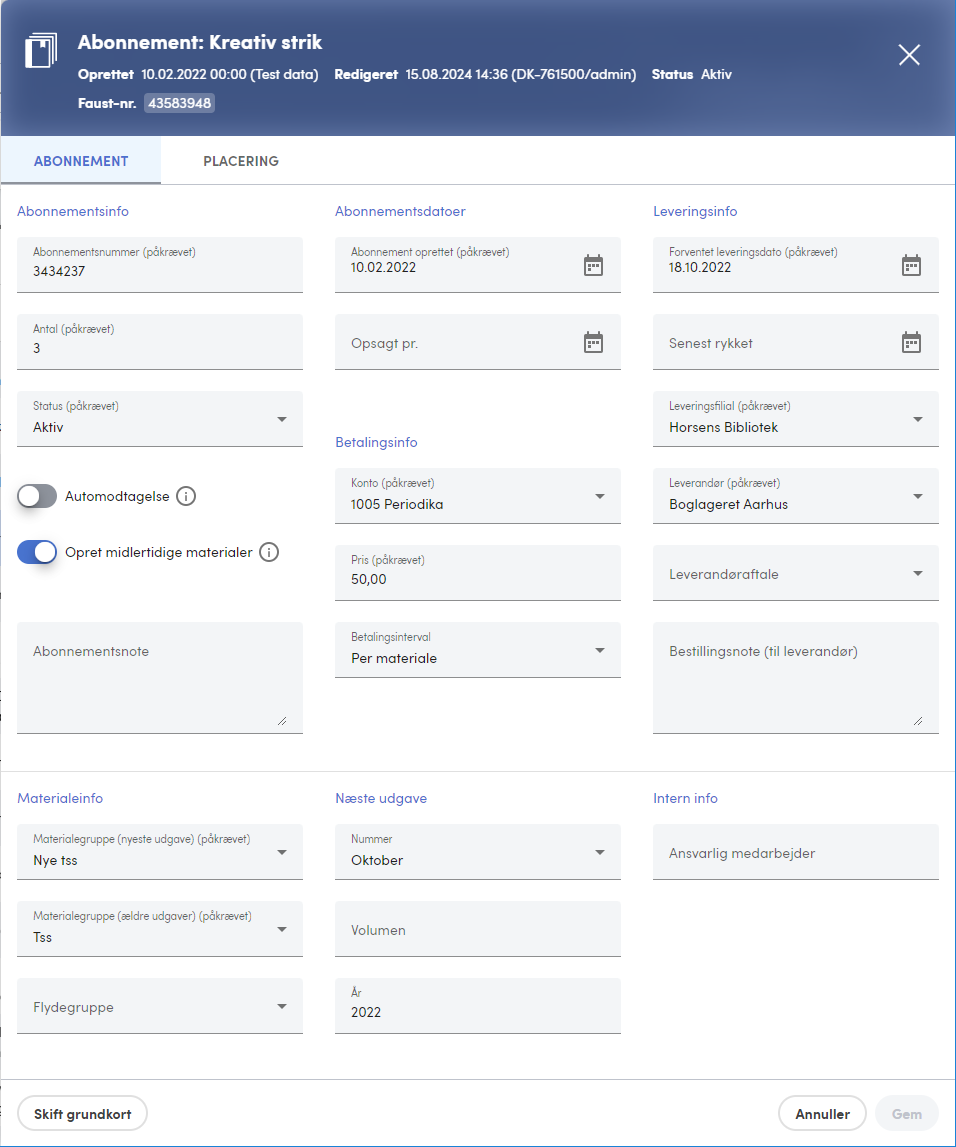Open calendar picker for Senest rykket
The width and height of the screenshot is (956, 1147).
coord(911,342)
